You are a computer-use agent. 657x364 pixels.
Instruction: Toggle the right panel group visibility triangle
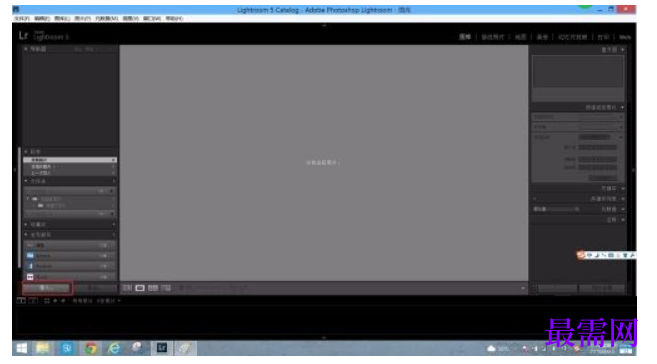[x=633, y=170]
